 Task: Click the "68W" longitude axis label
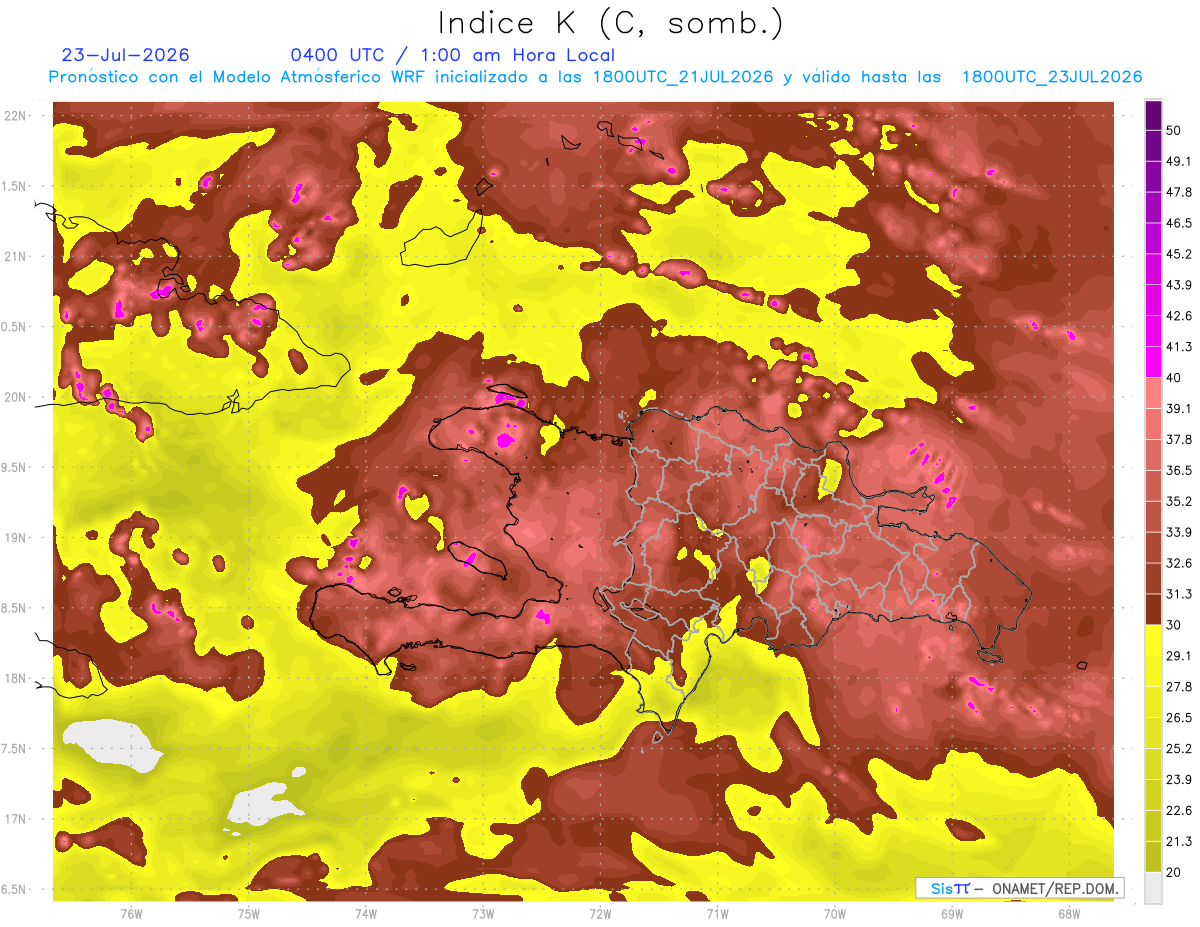coord(1069,914)
